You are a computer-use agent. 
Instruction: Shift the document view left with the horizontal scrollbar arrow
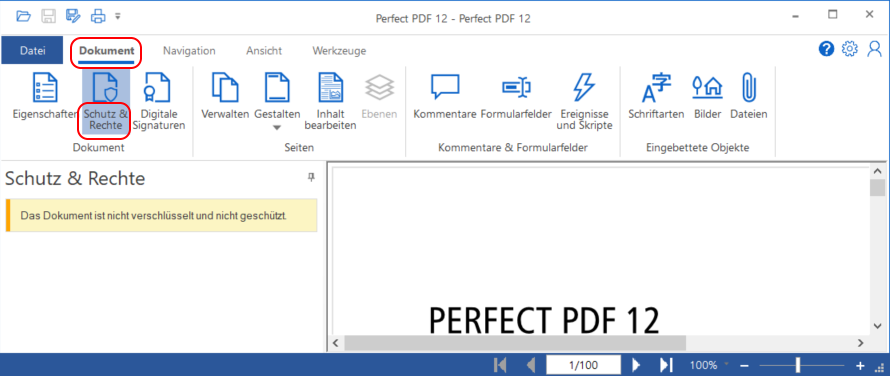(x=335, y=343)
